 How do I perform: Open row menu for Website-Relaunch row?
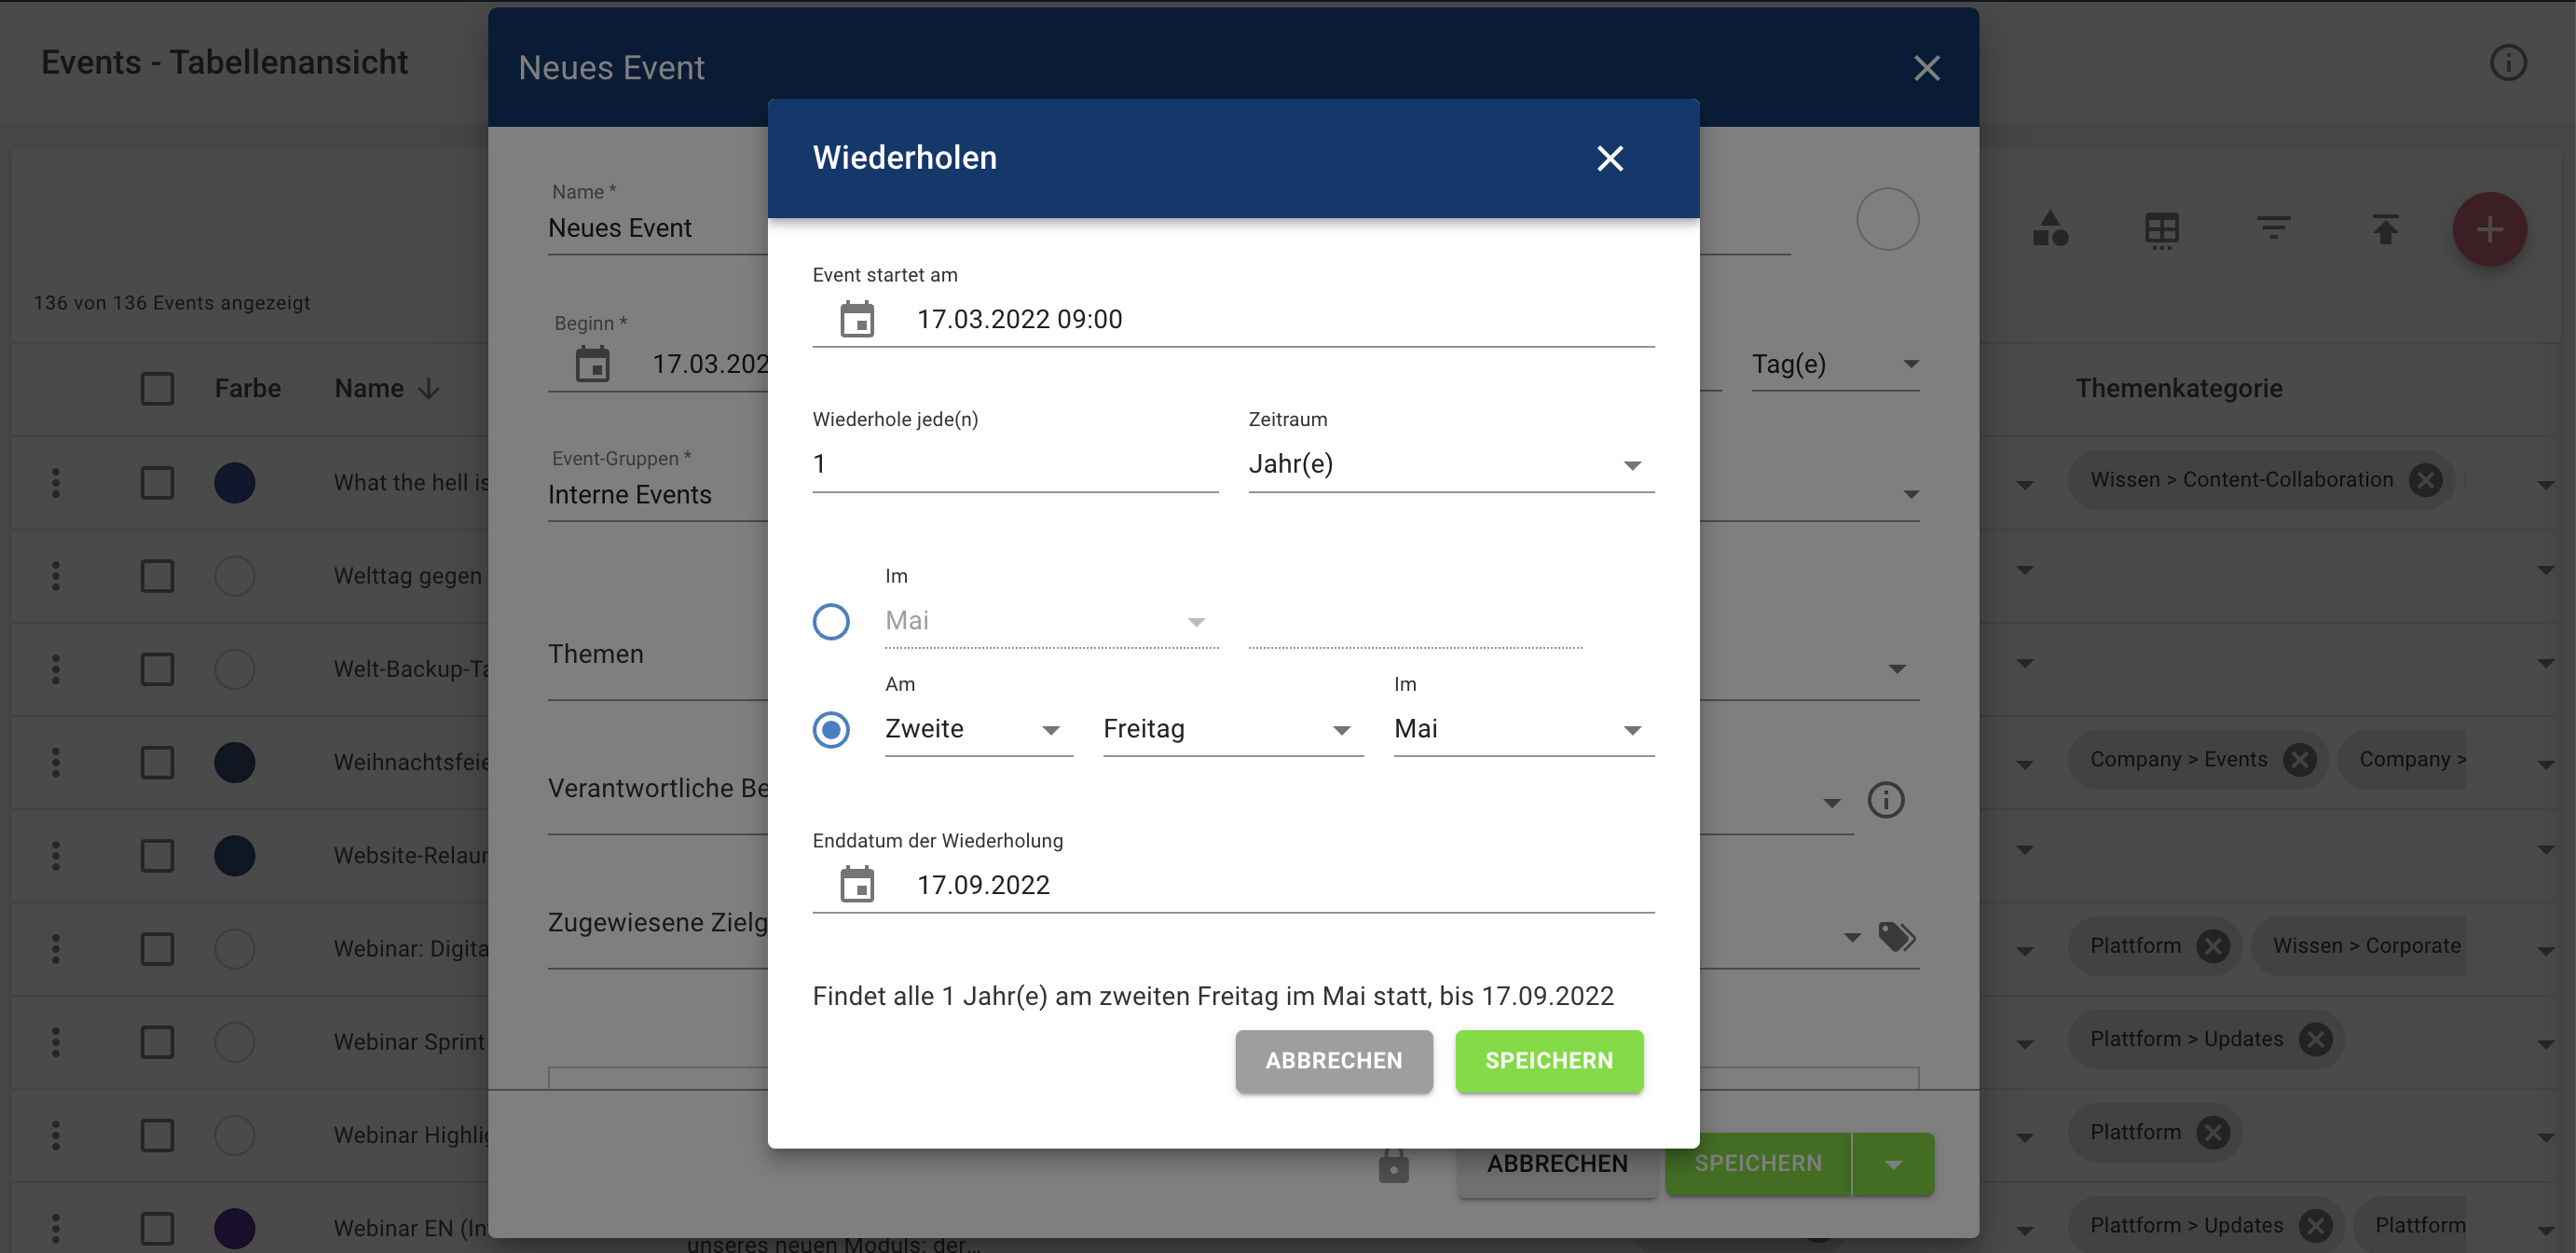[56, 855]
